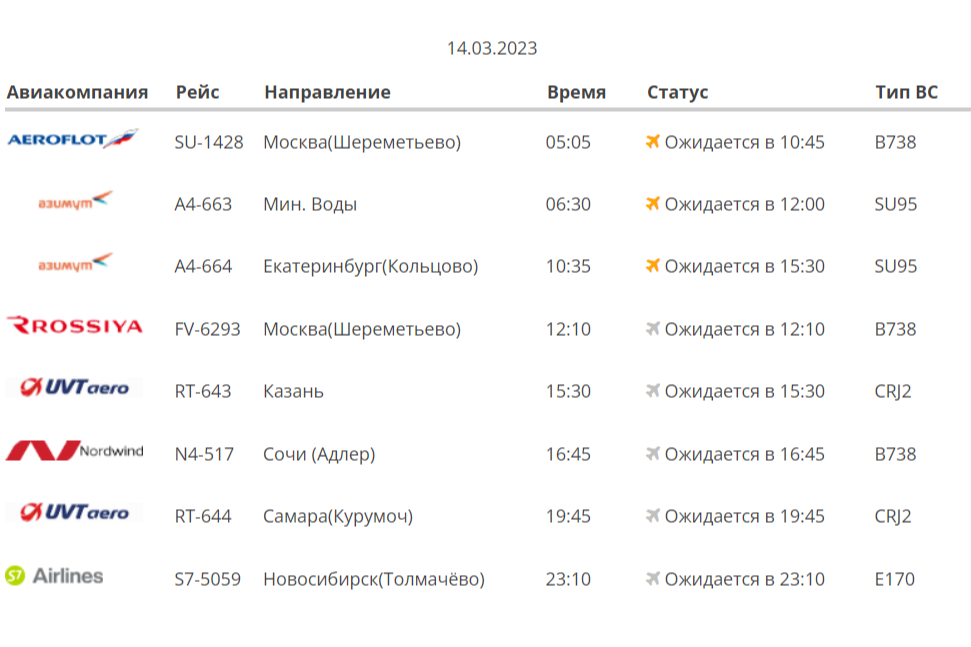Viewport: 971px width, 647px height.
Task: Click the Казань destination
Action: 294,391
